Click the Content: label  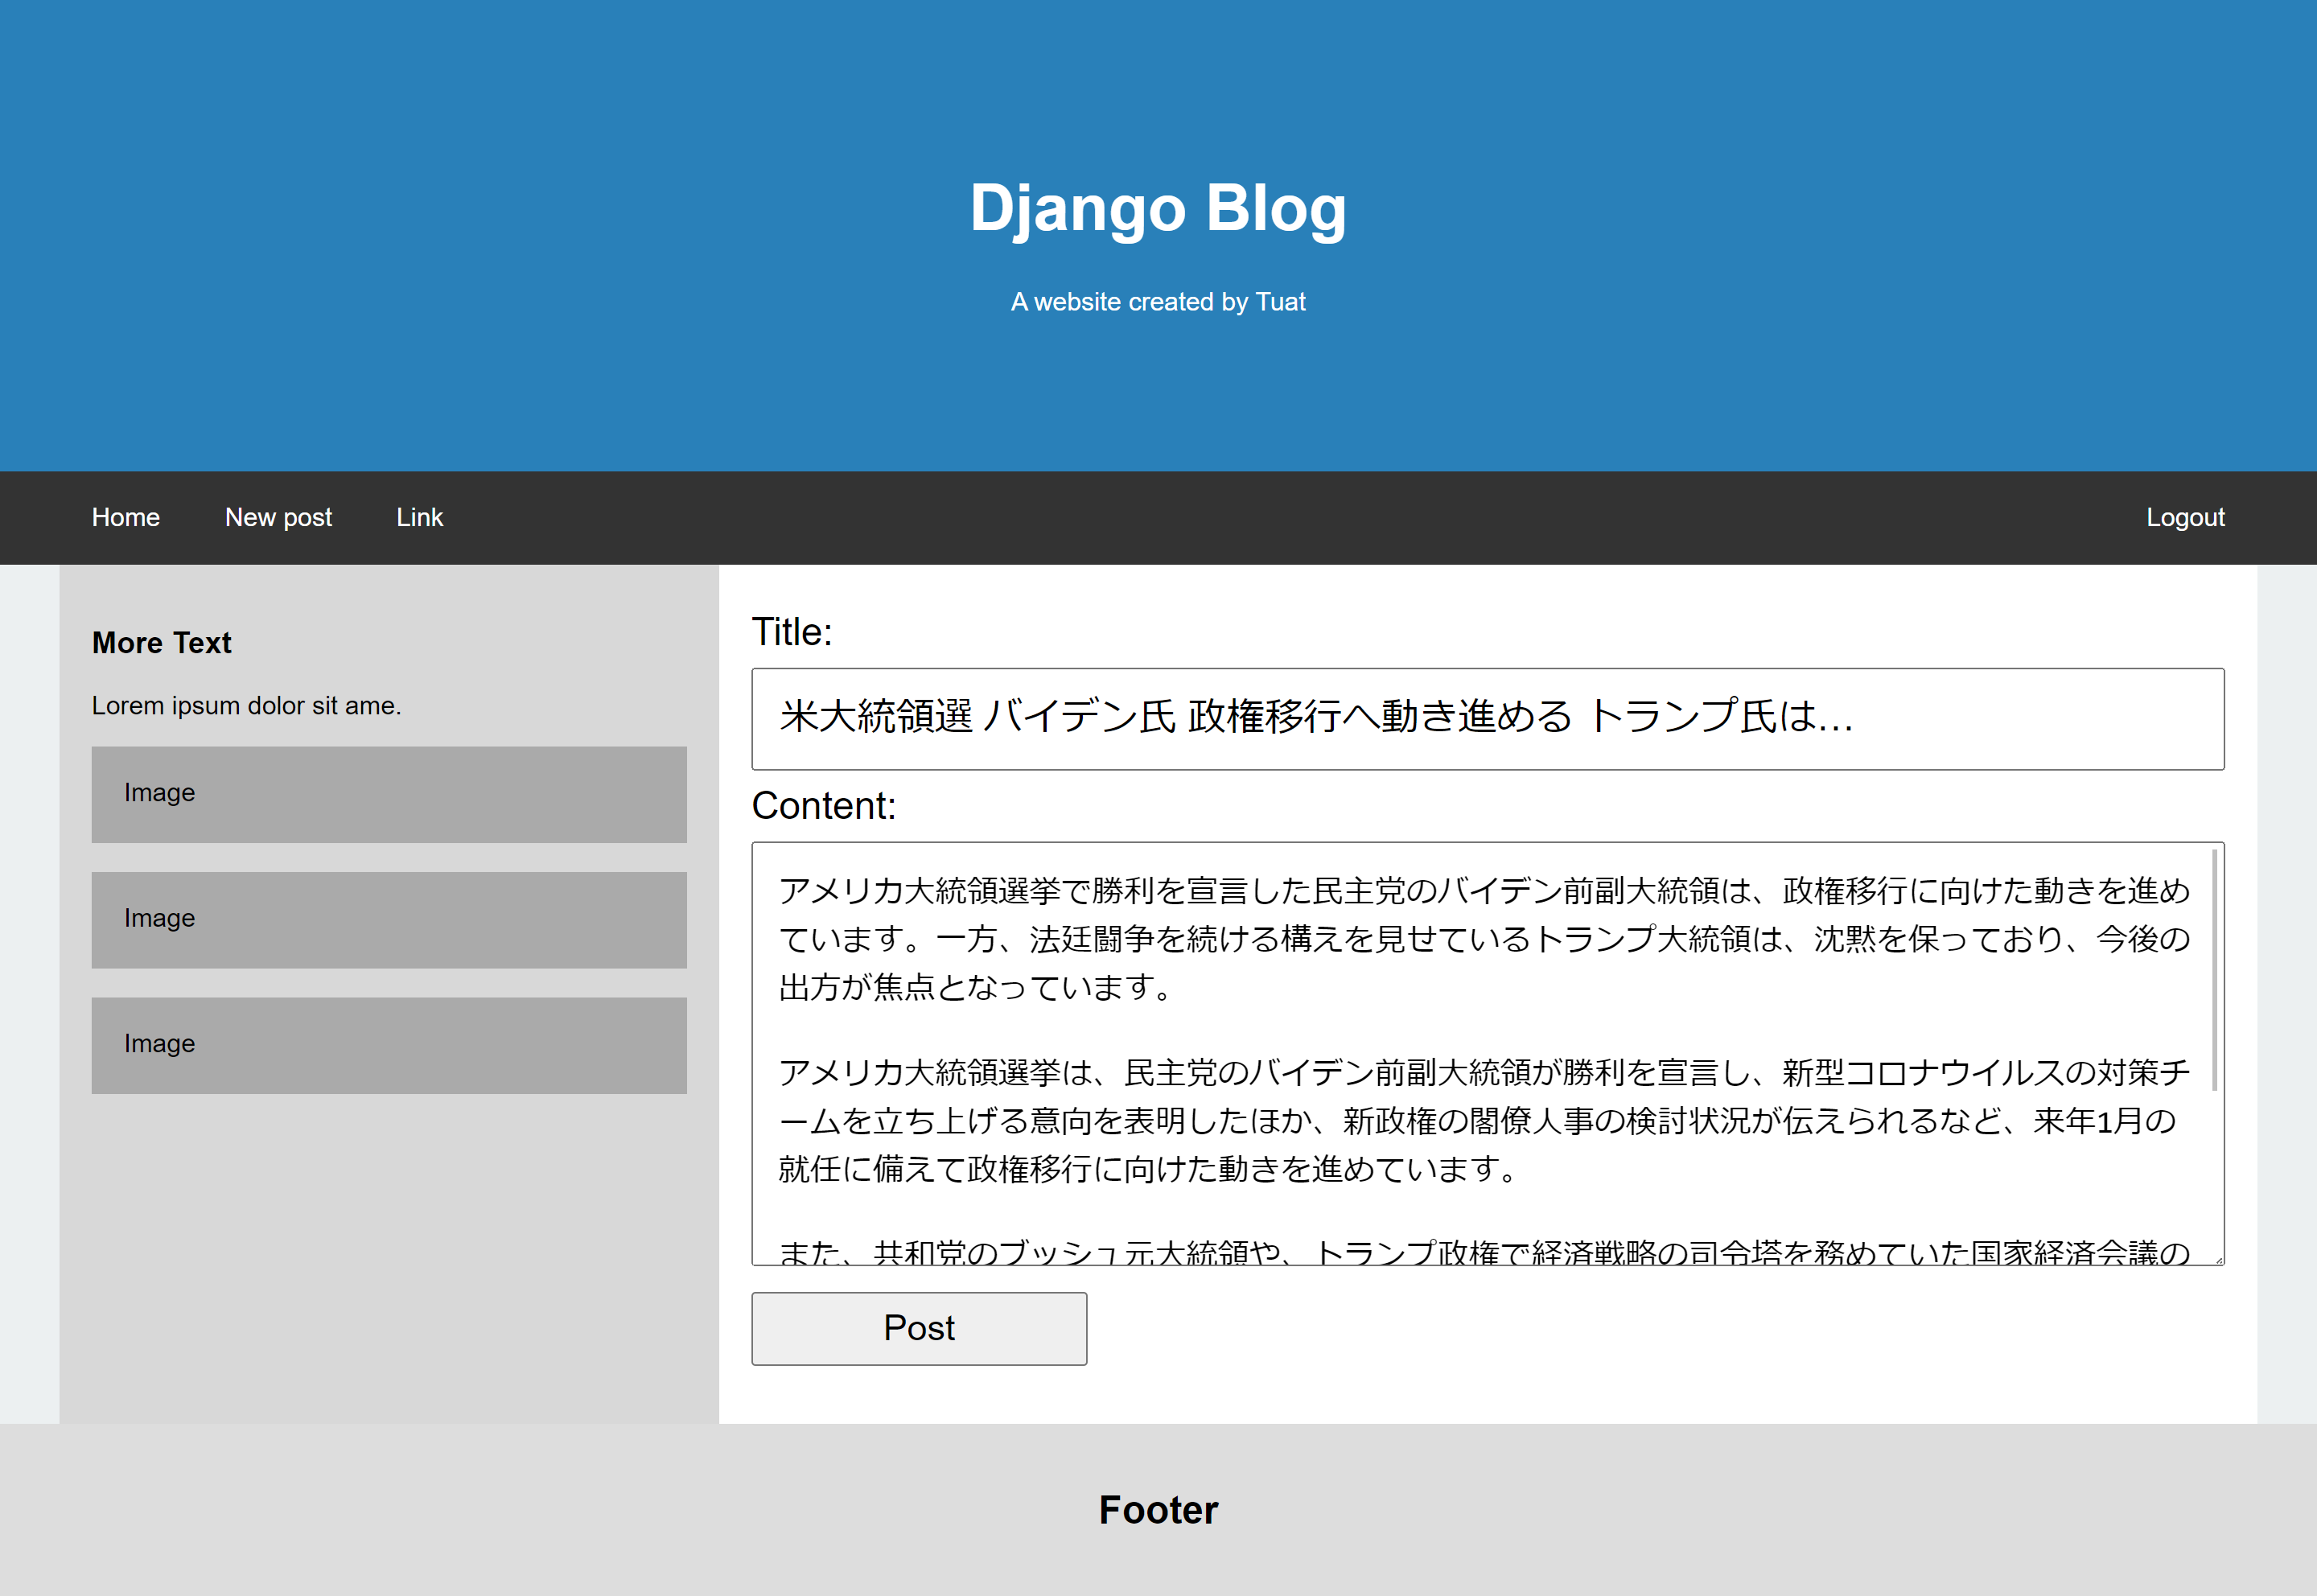[824, 806]
